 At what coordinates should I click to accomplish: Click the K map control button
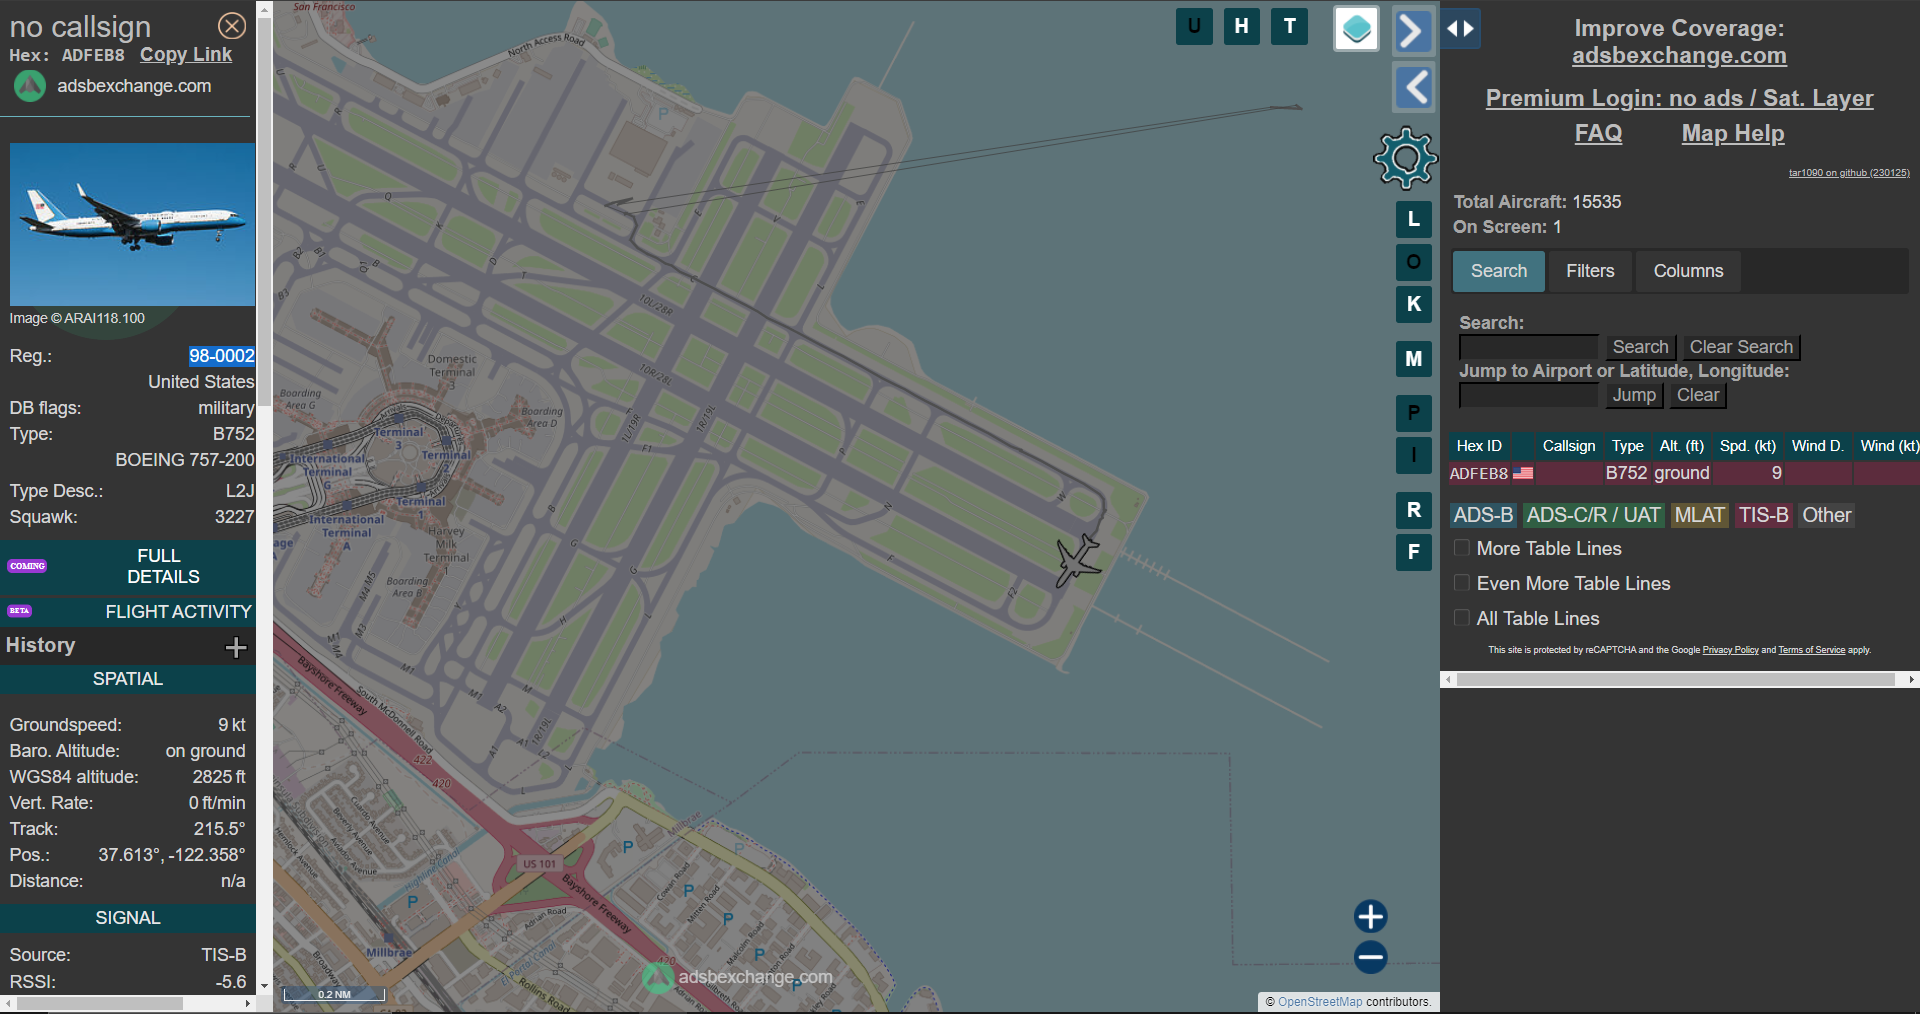pyautogui.click(x=1413, y=304)
